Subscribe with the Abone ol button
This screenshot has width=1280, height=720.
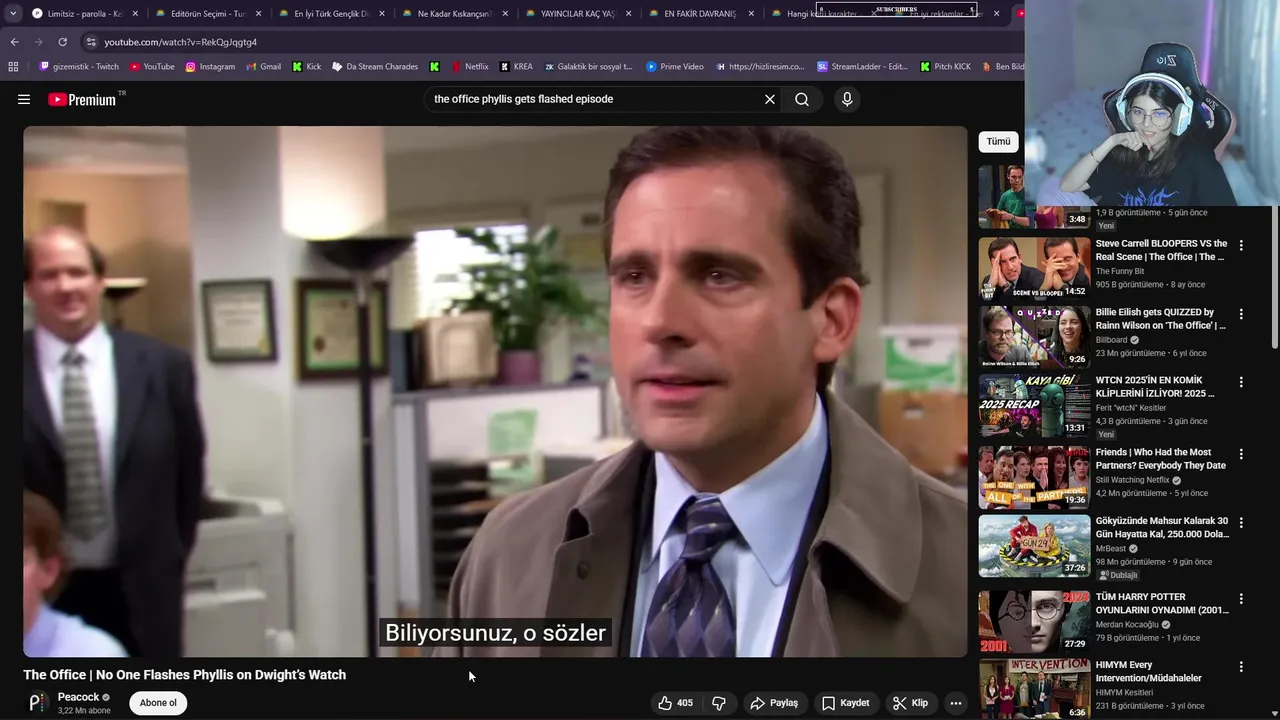click(x=158, y=703)
